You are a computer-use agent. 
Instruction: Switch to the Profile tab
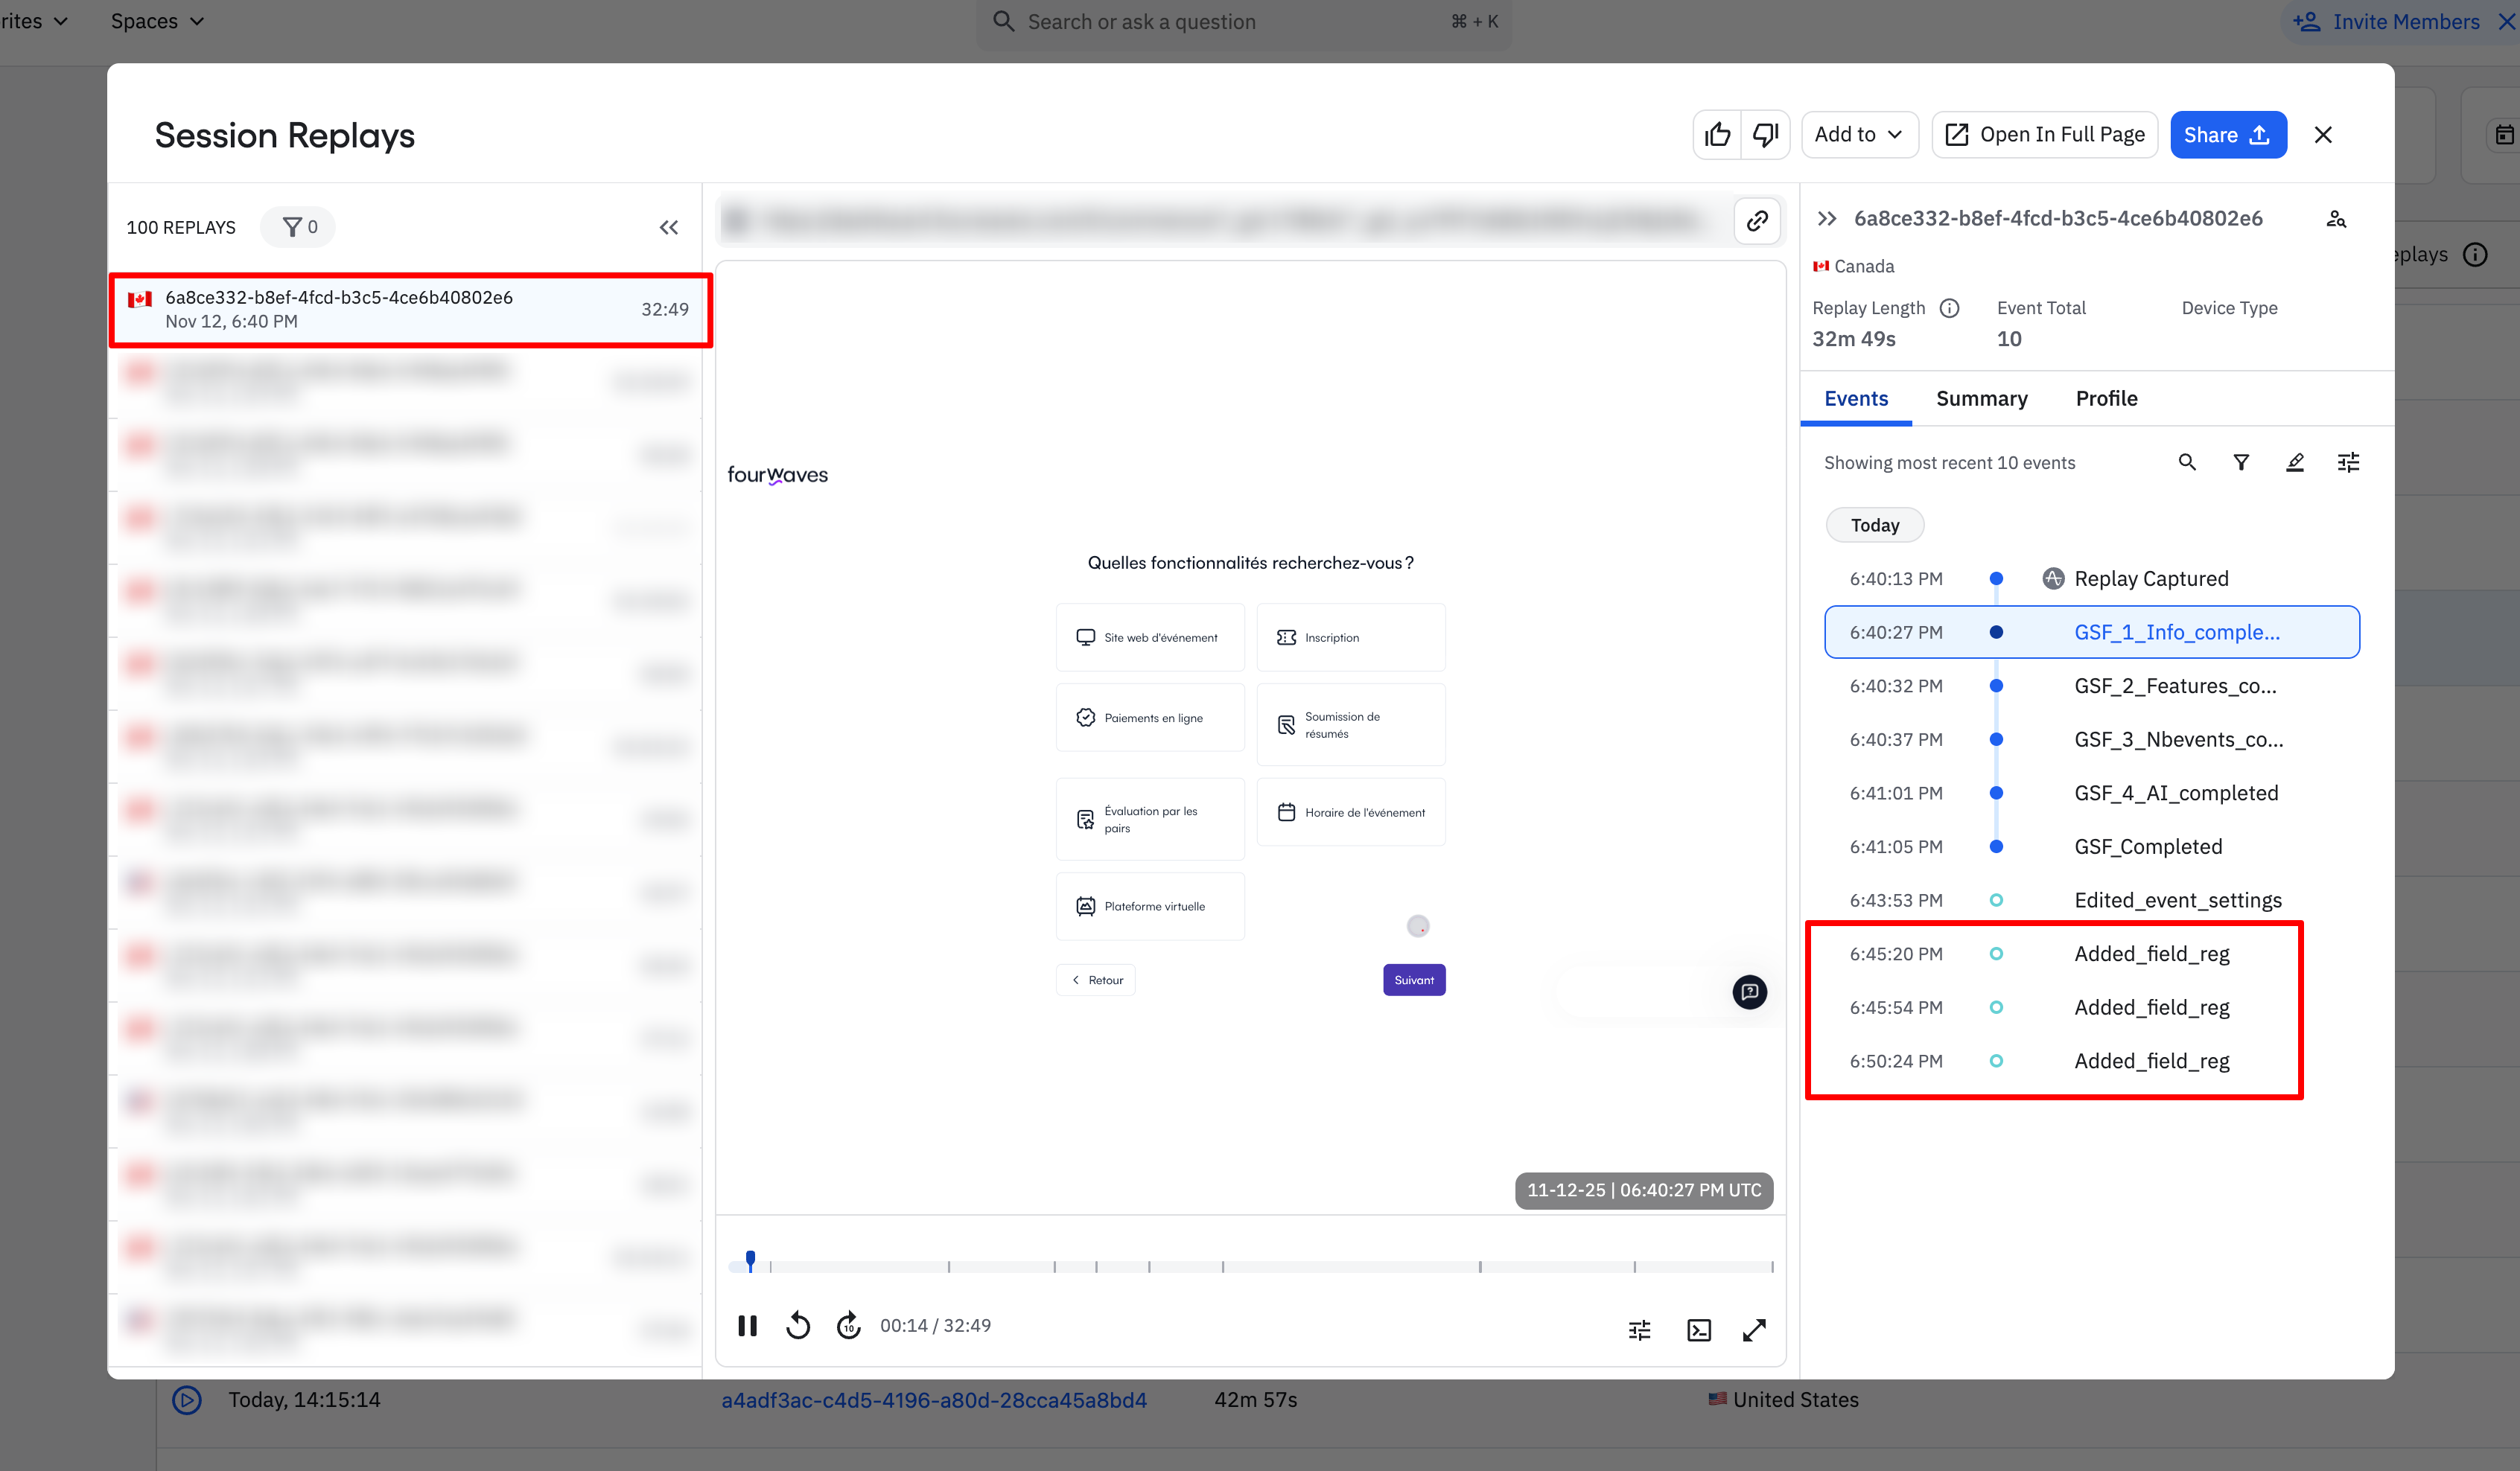2106,398
